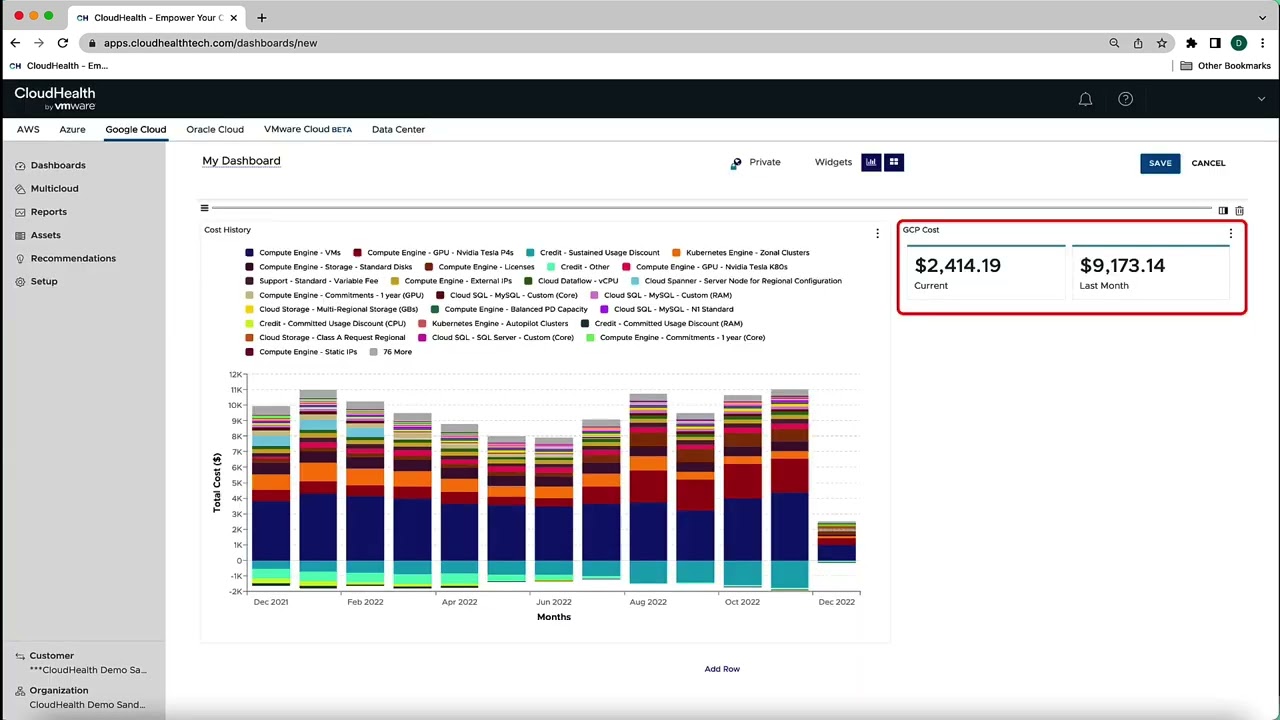1280x720 pixels.
Task: Cancel dashboard editing
Action: 1208,163
